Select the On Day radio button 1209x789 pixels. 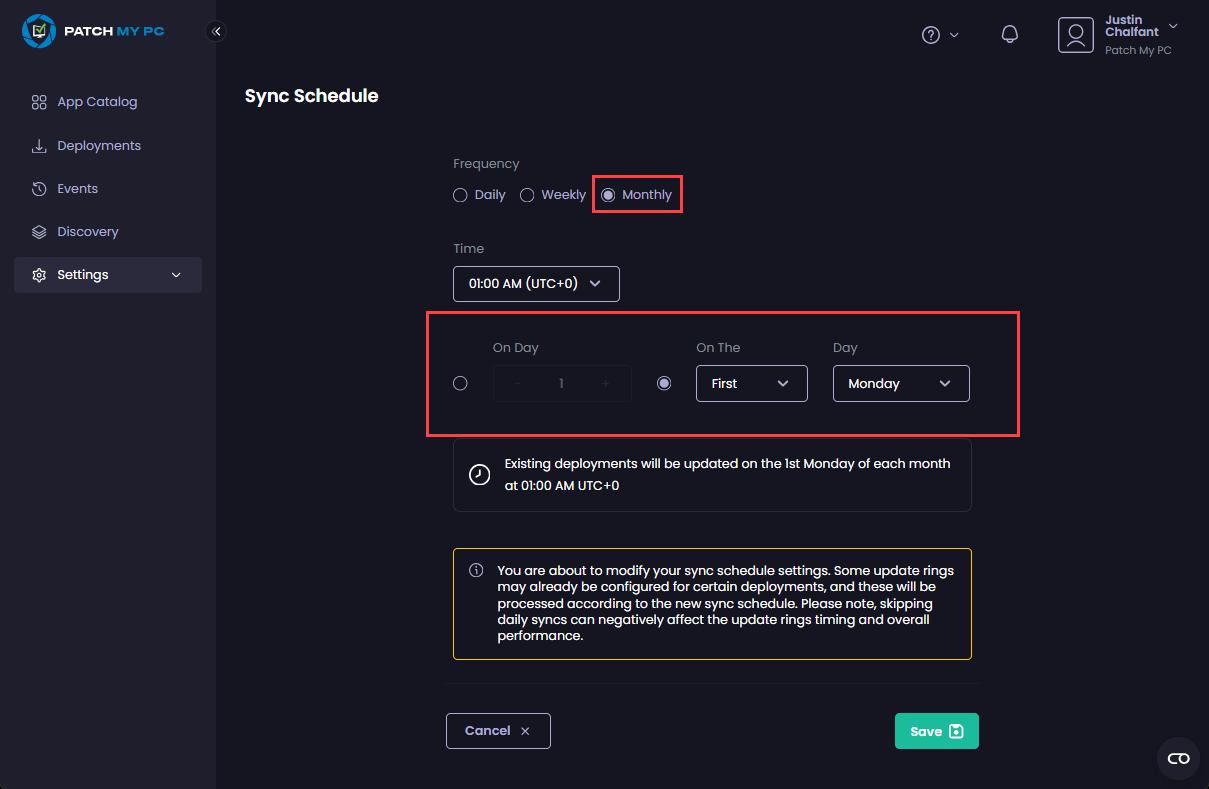[461, 383]
